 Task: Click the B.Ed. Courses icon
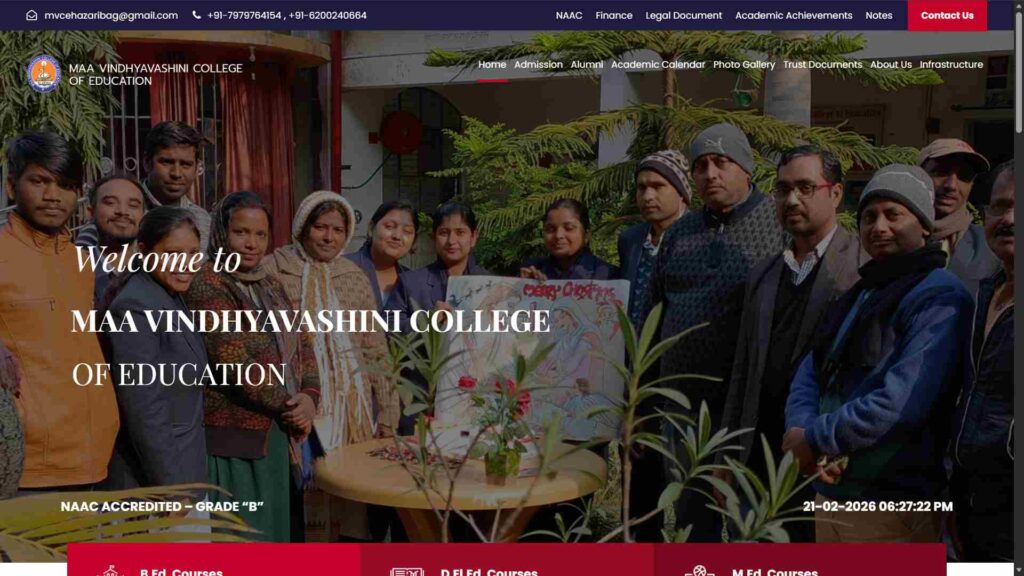click(x=110, y=571)
